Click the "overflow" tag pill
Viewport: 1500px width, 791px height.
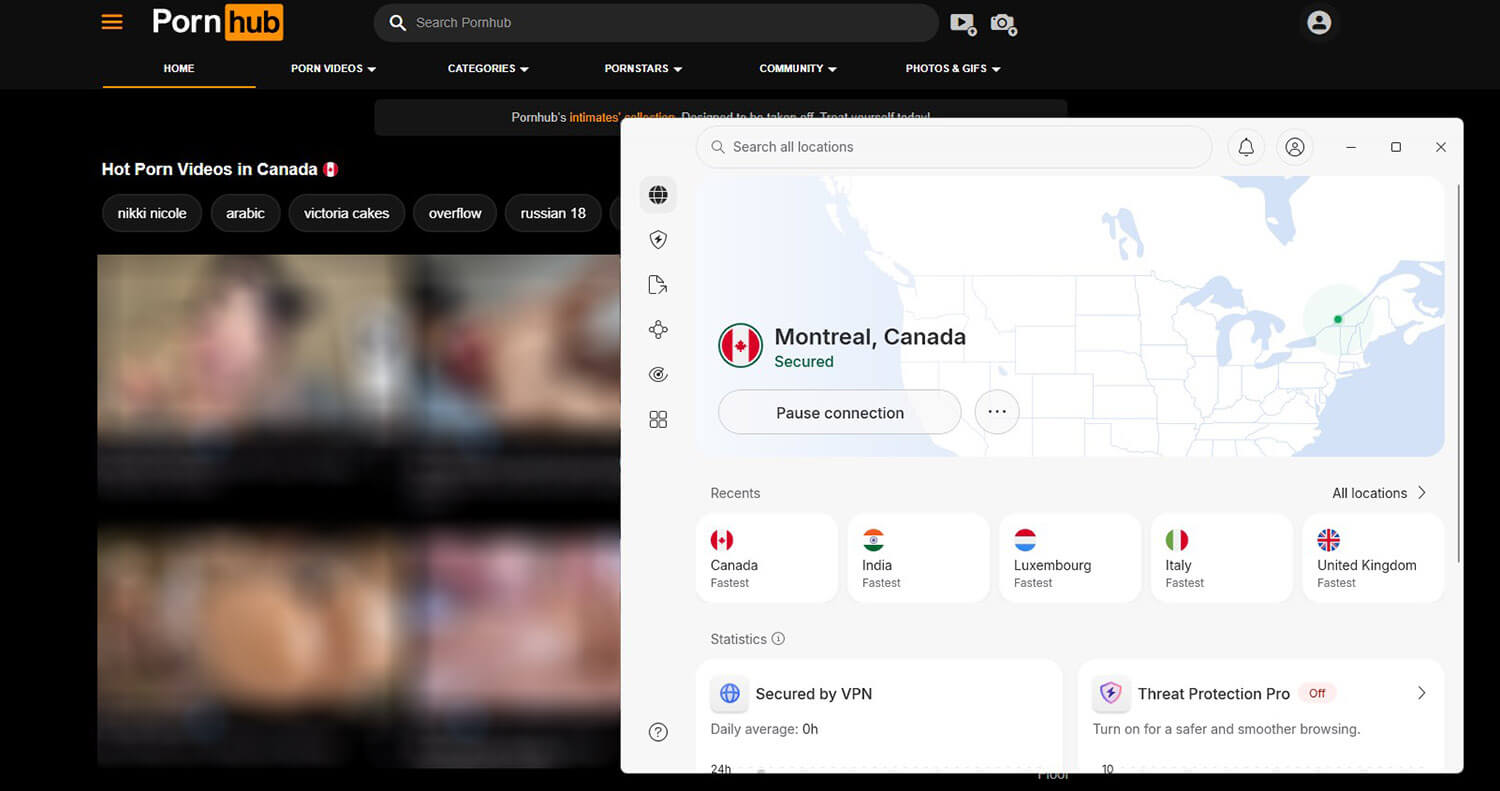click(x=455, y=213)
